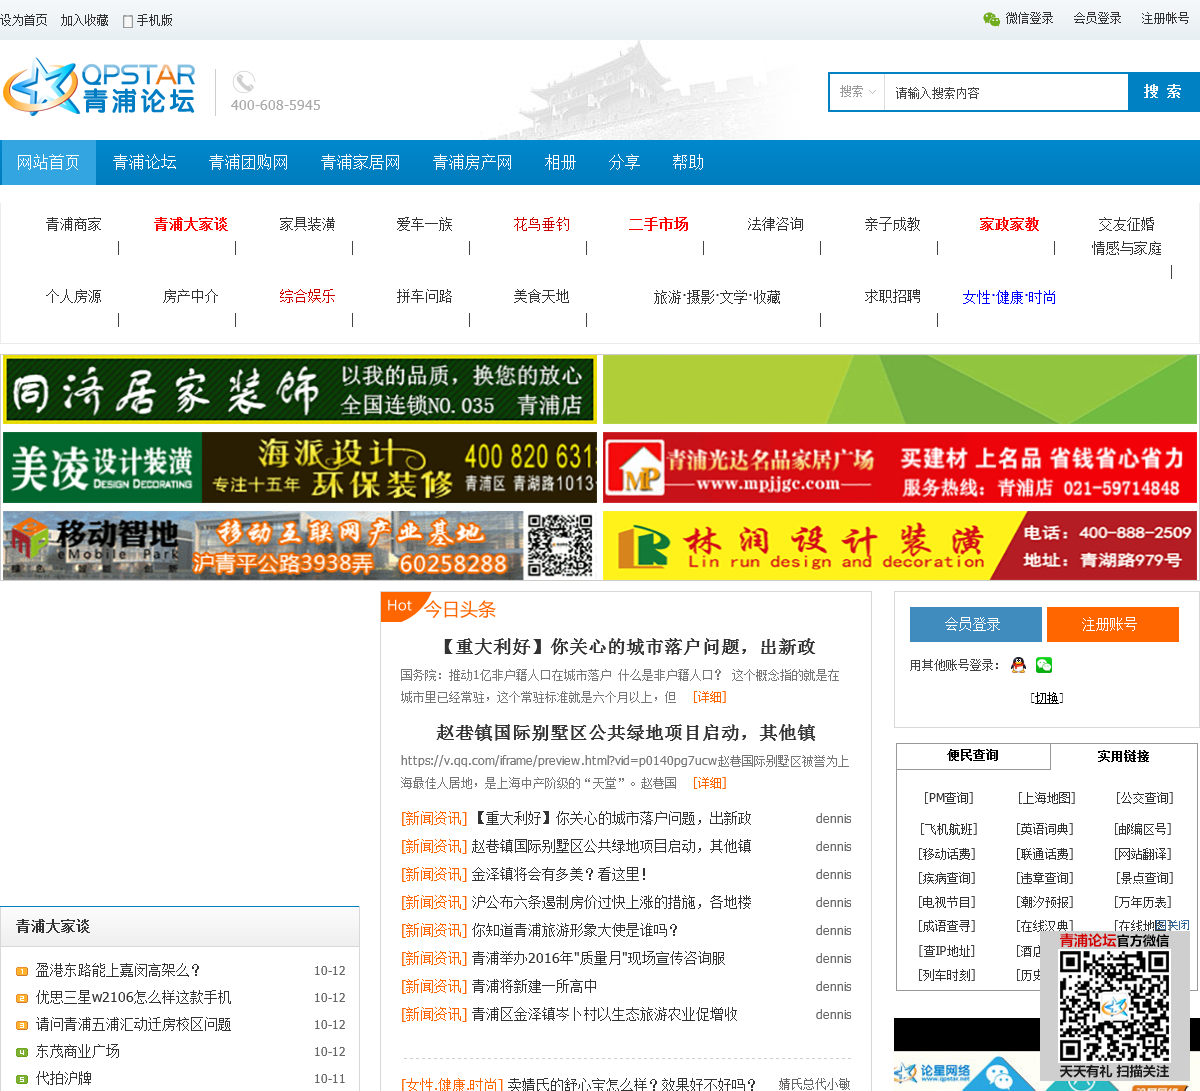Click the 切换 link under login

tap(1047, 698)
